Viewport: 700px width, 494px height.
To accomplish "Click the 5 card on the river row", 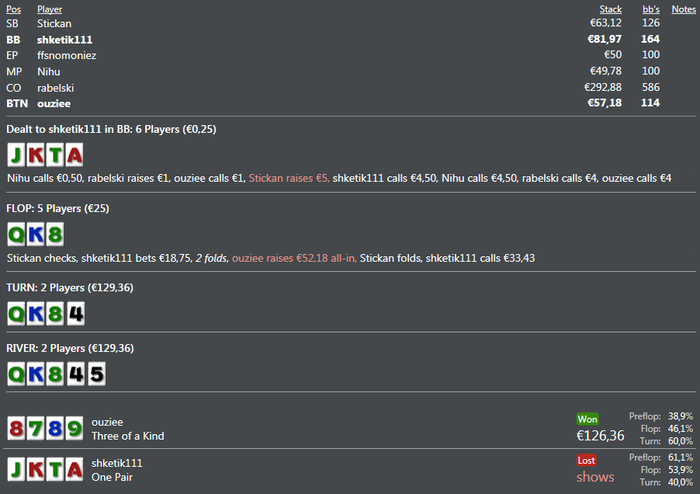I will click(93, 374).
